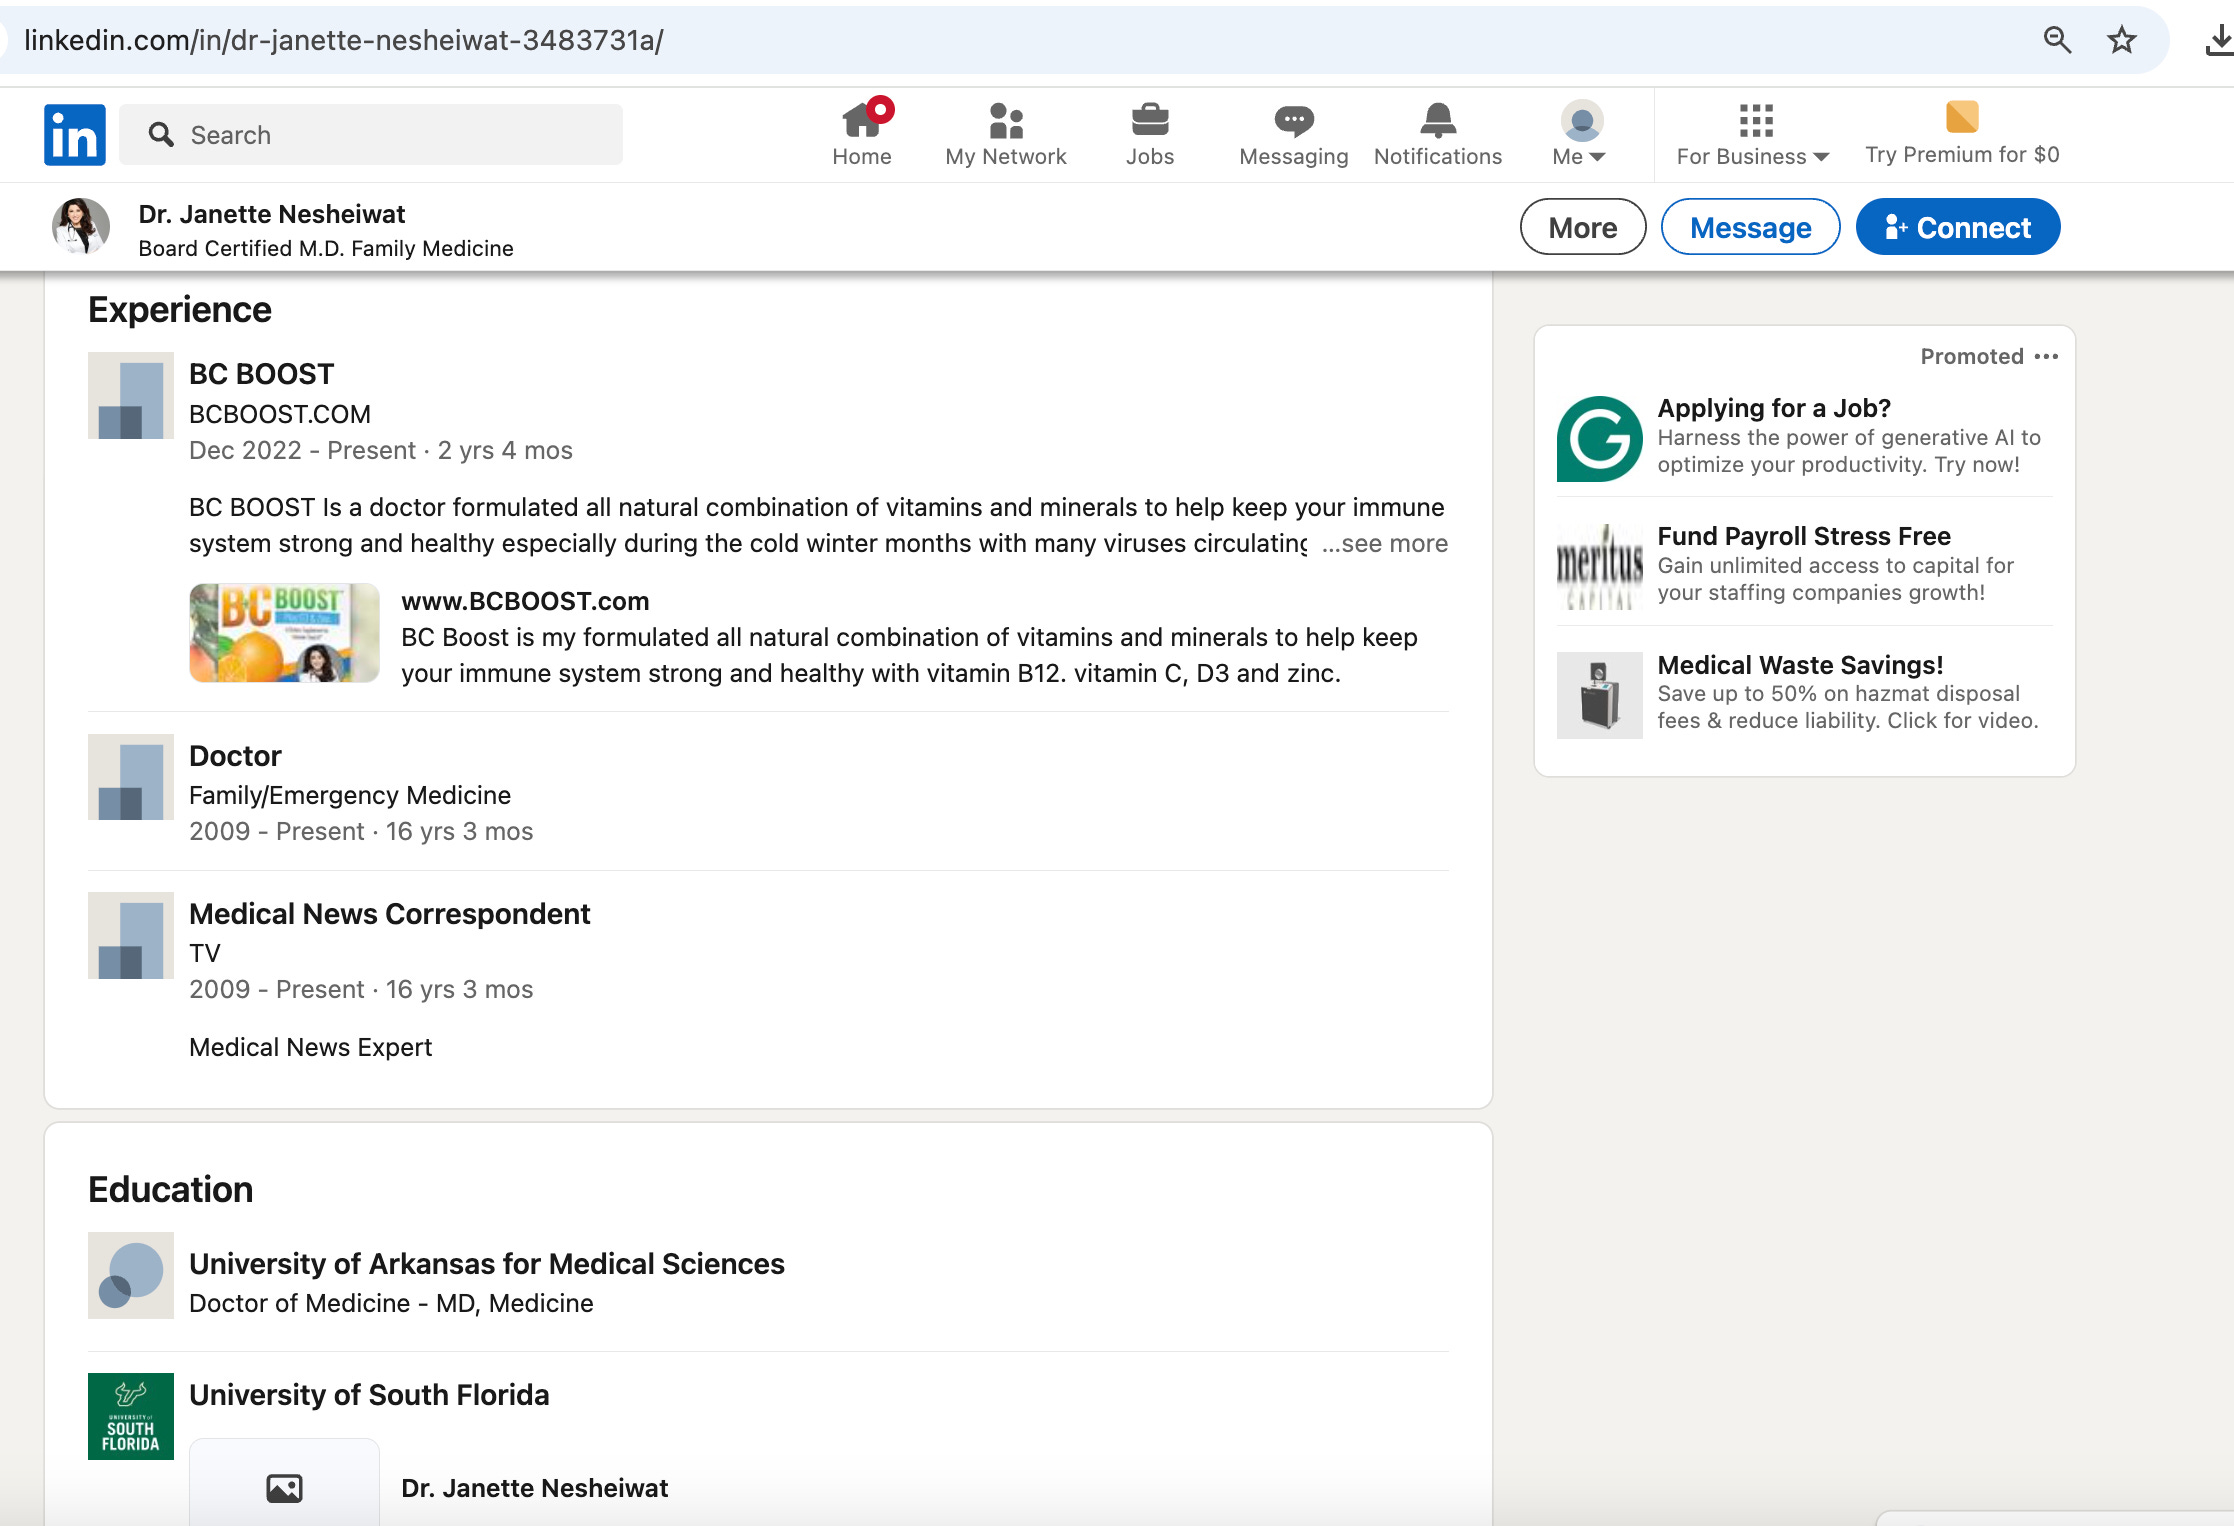This screenshot has width=2234, height=1526.
Task: Click the Doctor job title
Action: coord(235,756)
